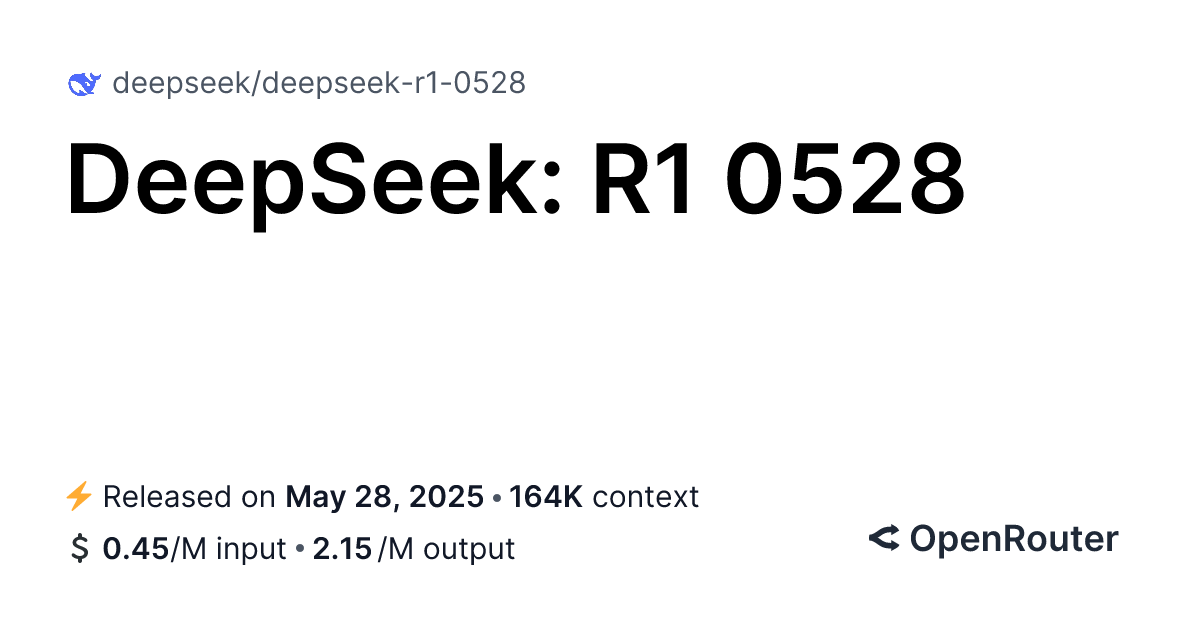Click the dollar sign pricing icon

(78, 549)
